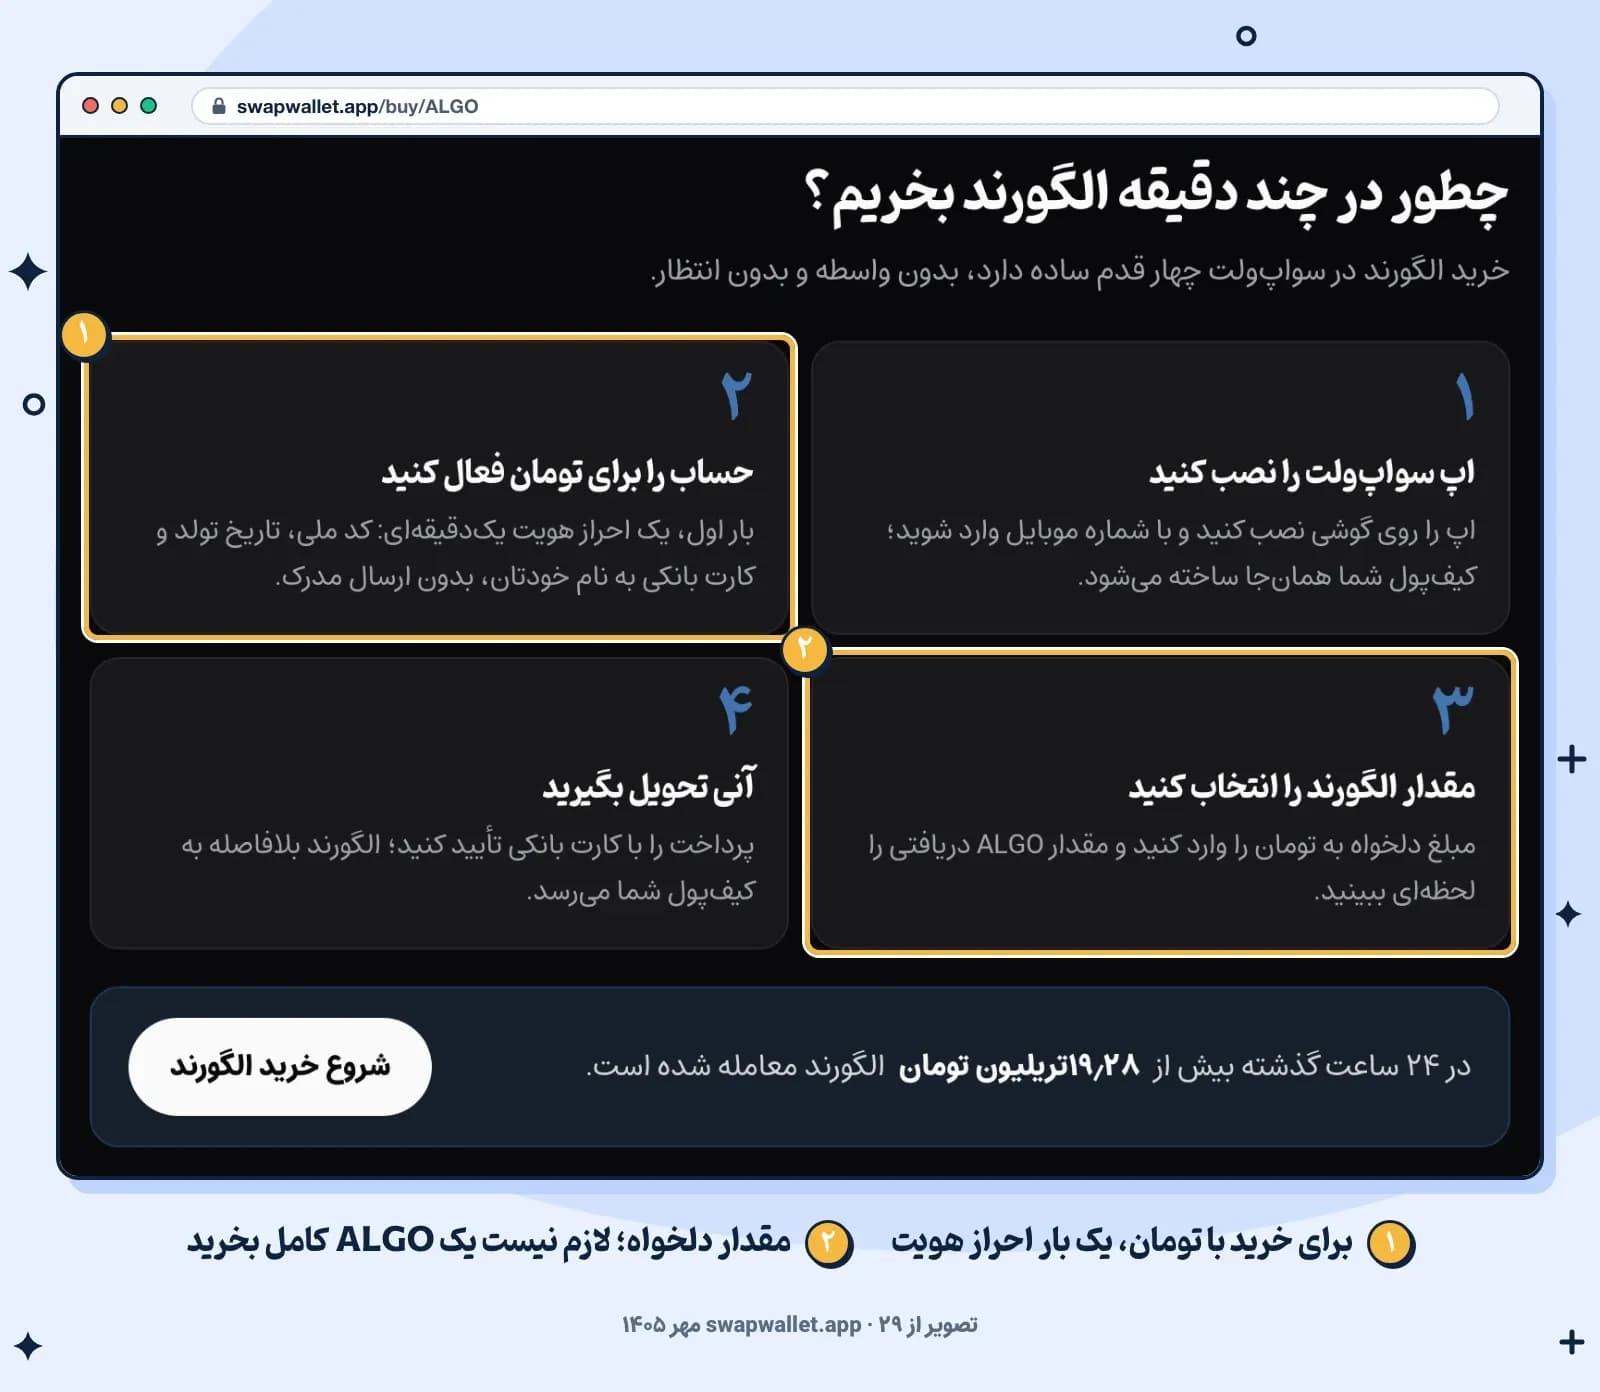
Task: Click description پرداخت را با کارت بانکی تأیید کنید
Action: point(468,867)
